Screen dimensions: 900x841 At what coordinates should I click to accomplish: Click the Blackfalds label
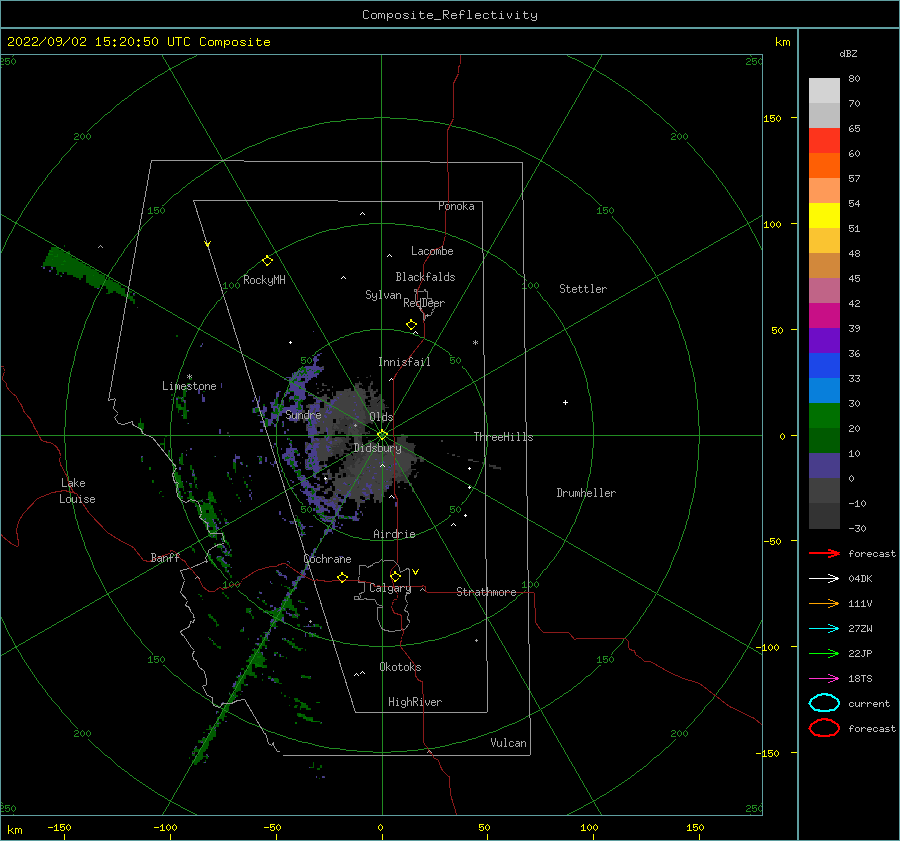[x=425, y=277]
